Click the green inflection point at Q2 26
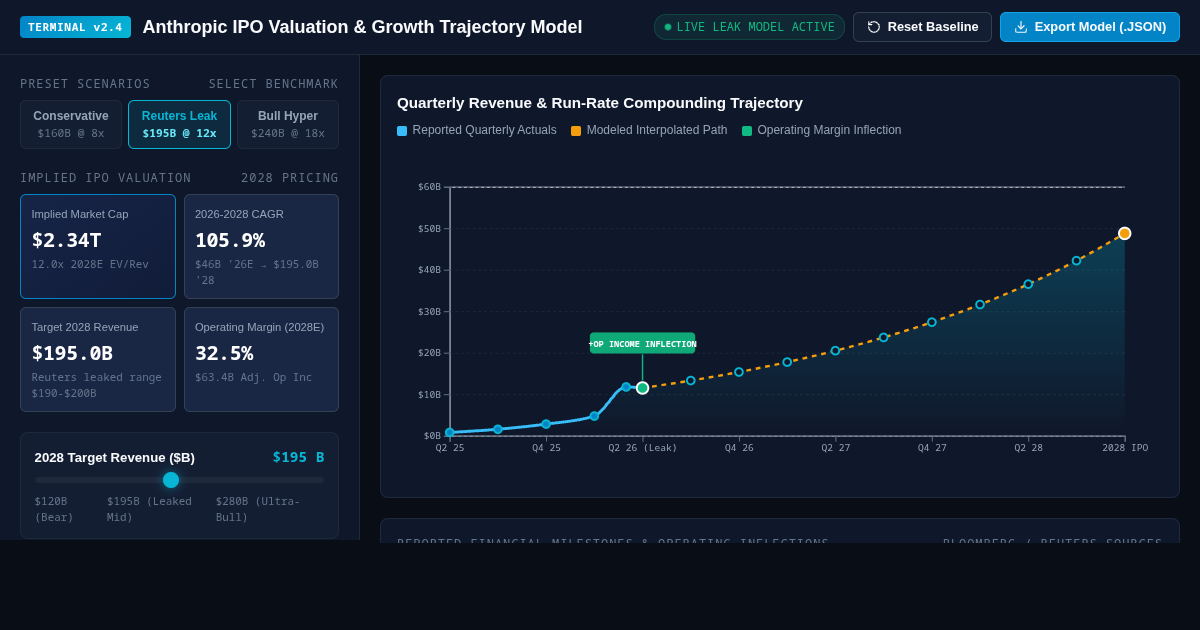The height and width of the screenshot is (630, 1200). [x=643, y=388]
